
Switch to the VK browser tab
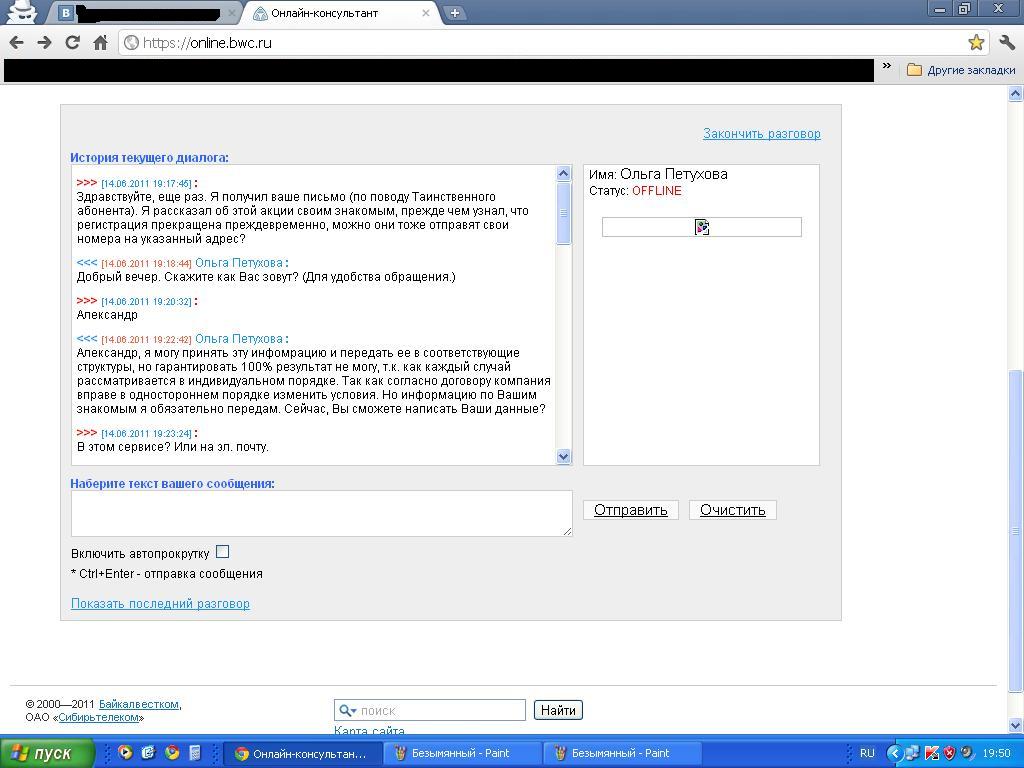[145, 13]
